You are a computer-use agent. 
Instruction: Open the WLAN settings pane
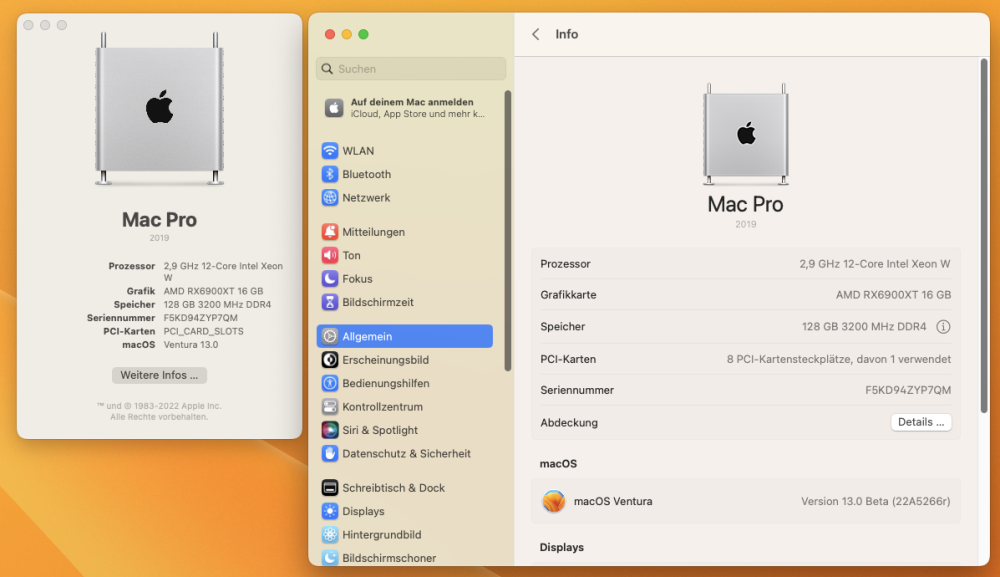pos(404,150)
